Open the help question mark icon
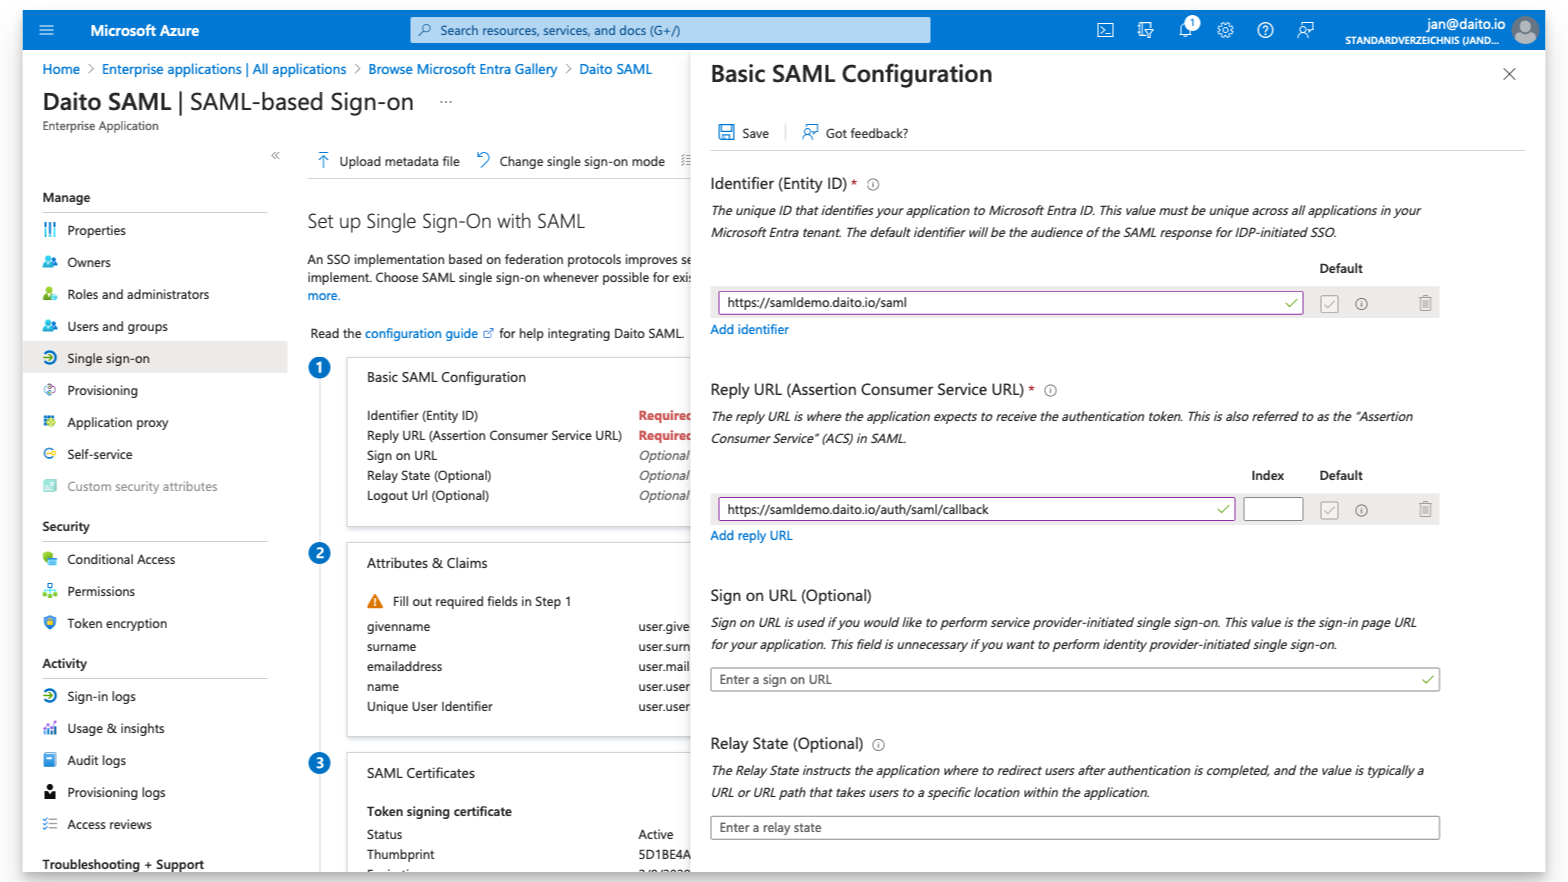The image size is (1568, 882). (x=1265, y=30)
